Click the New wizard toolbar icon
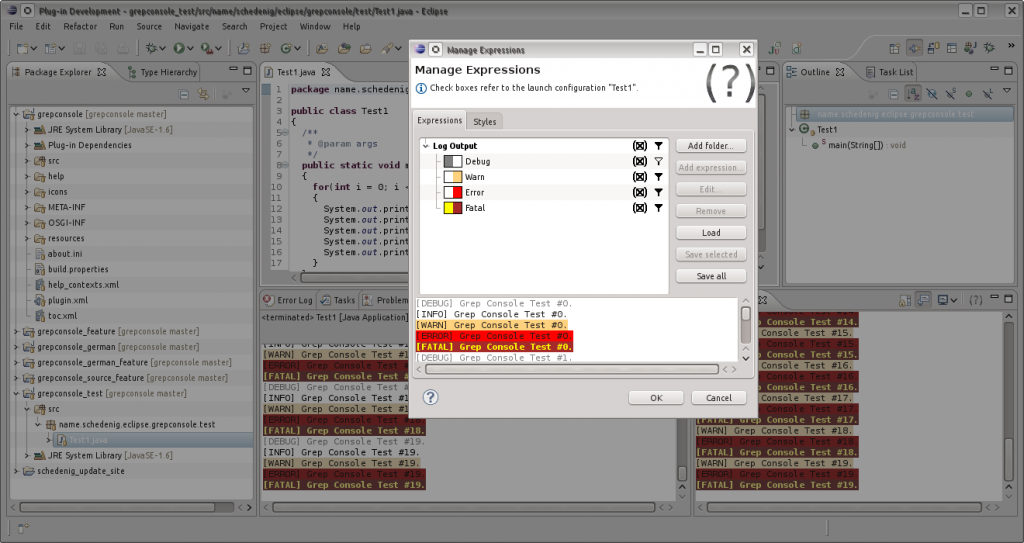Screen dimensions: 1024x543 pyautogui.click(x=23, y=48)
